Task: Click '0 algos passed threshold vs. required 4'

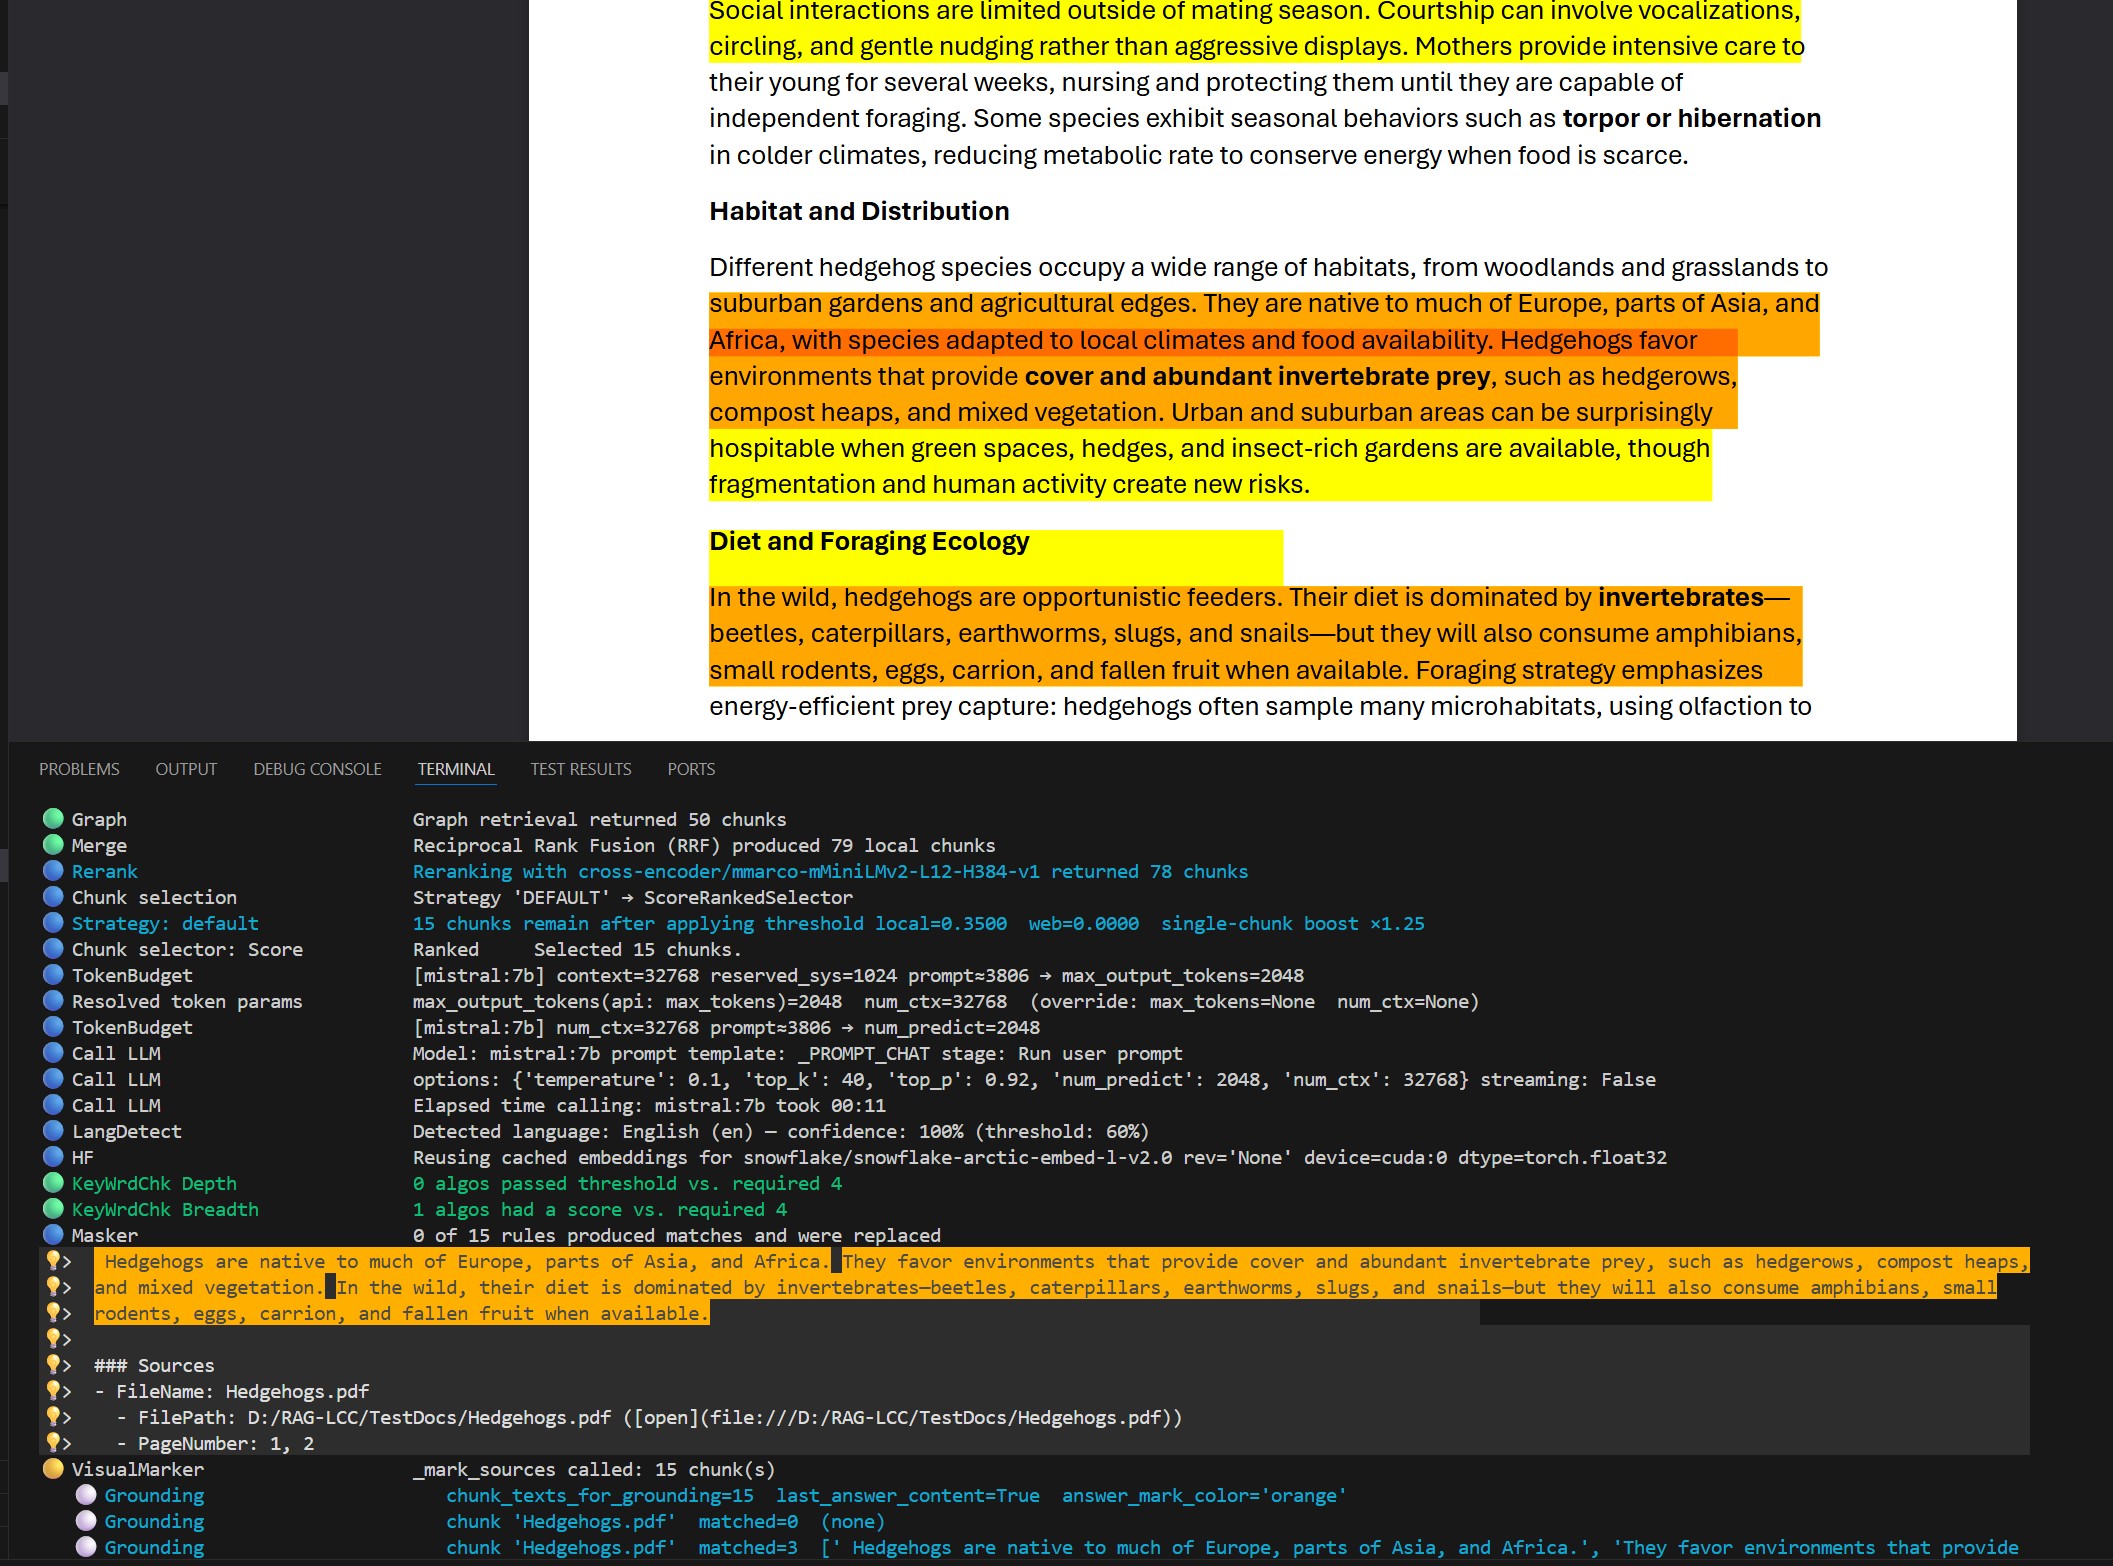Action: pos(627,1183)
